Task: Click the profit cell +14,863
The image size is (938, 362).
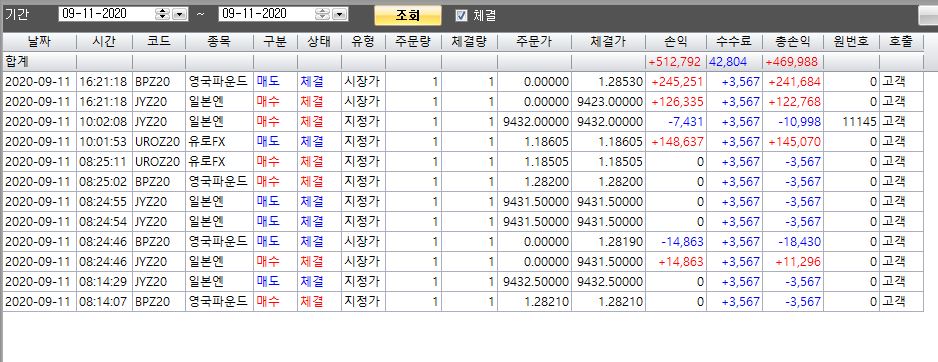Action: pyautogui.click(x=681, y=261)
